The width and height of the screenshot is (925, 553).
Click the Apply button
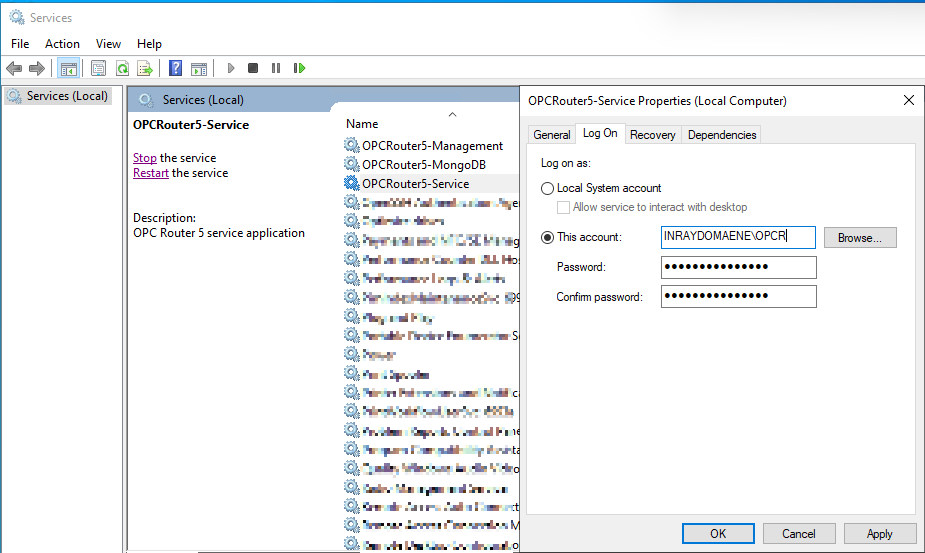click(x=880, y=534)
